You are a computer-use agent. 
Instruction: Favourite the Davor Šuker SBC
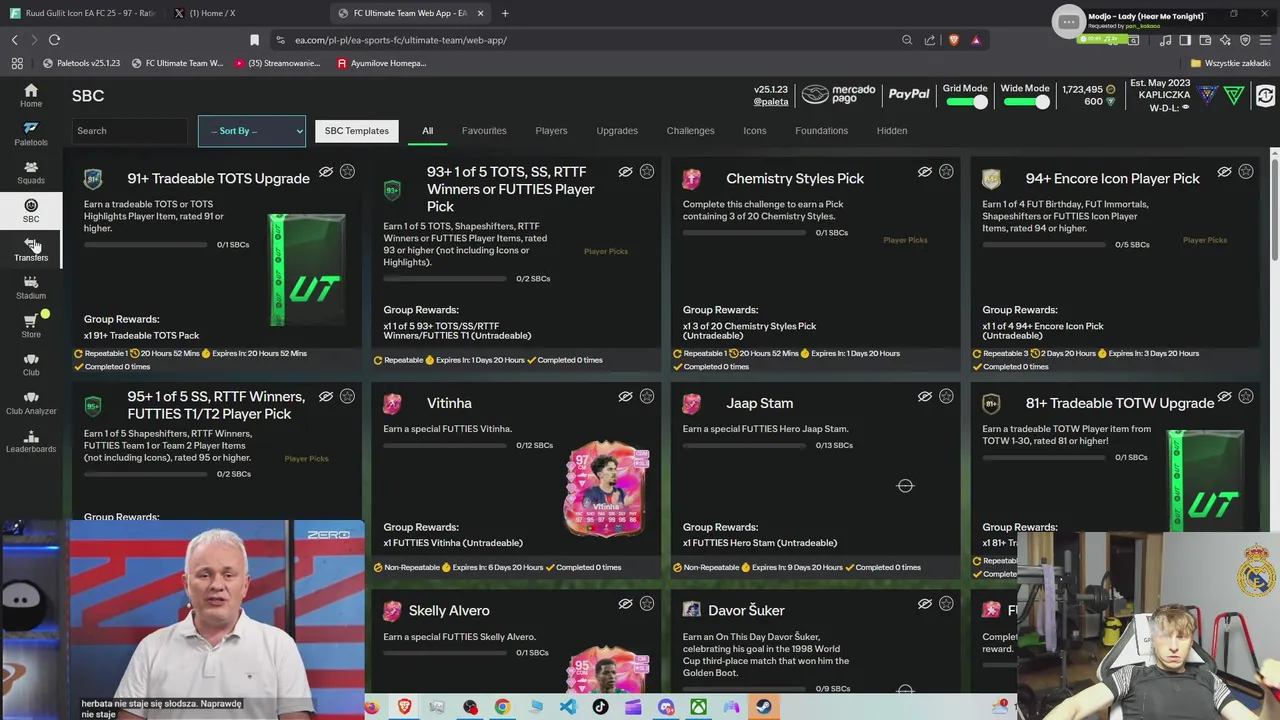(x=946, y=604)
